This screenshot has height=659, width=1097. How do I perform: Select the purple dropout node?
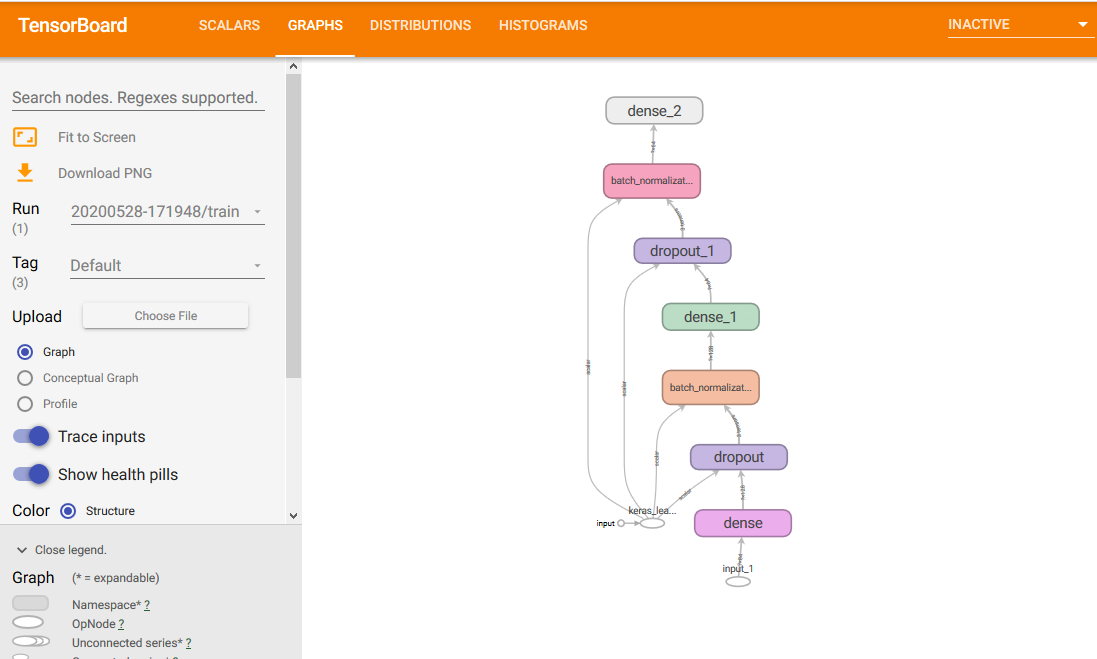pyautogui.click(x=739, y=457)
